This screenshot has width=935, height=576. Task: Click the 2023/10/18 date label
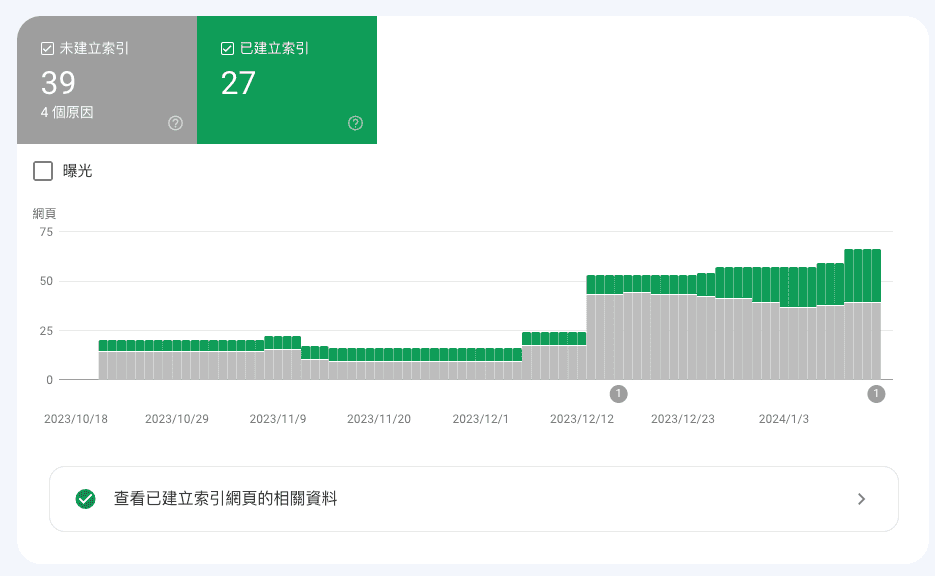pos(75,419)
